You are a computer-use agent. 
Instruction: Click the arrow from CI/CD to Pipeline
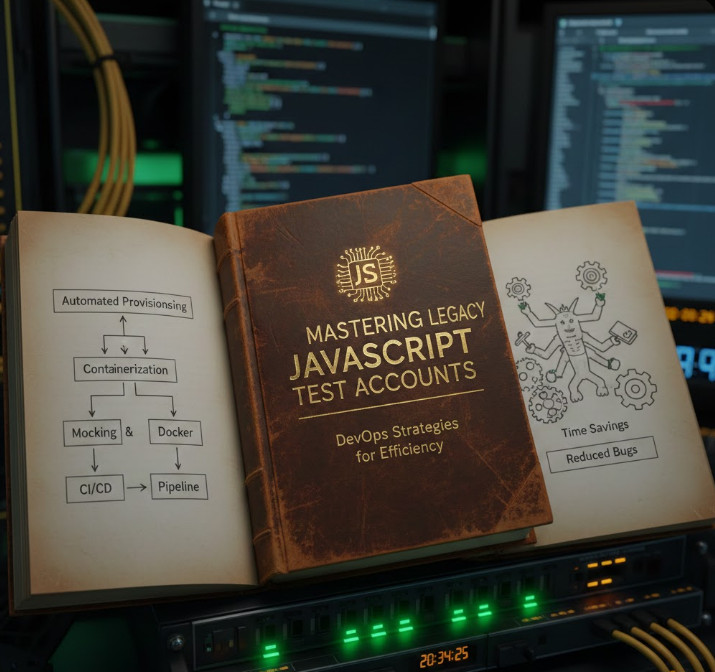click(136, 487)
